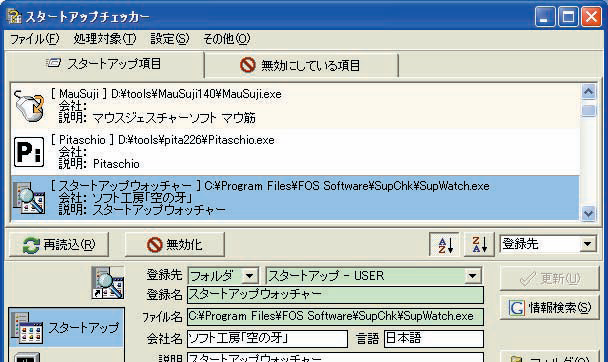Open the フォルダ registration type dropdown
Viewport: 608px width, 362px height.
coord(223,276)
